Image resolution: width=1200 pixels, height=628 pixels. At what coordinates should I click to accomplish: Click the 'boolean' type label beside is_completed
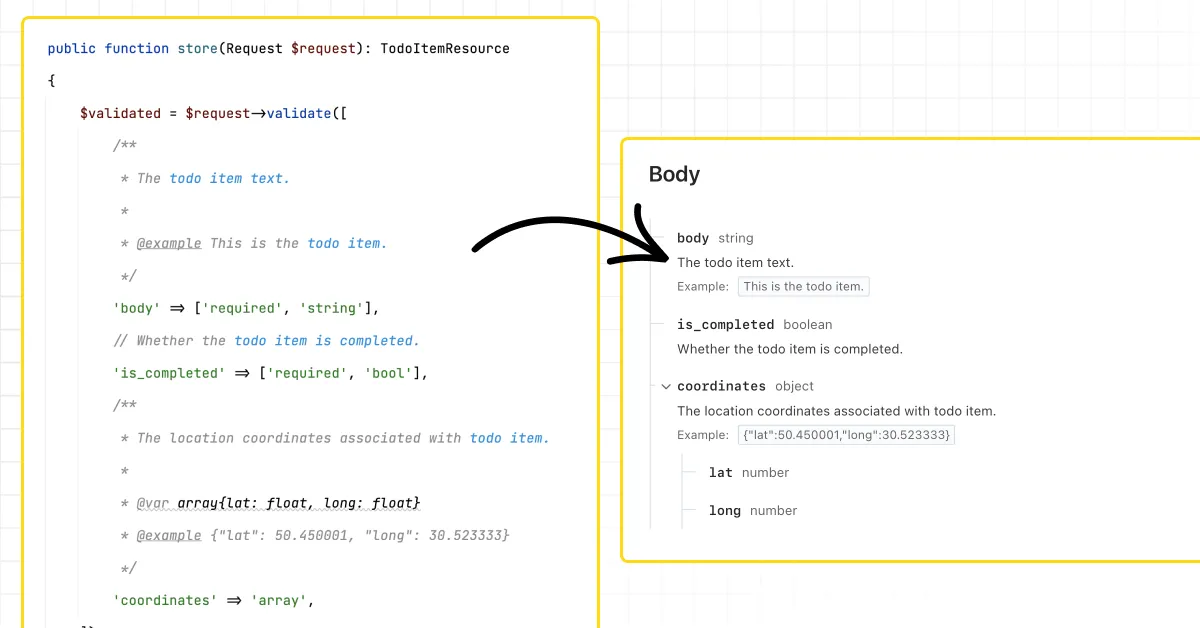click(x=808, y=324)
